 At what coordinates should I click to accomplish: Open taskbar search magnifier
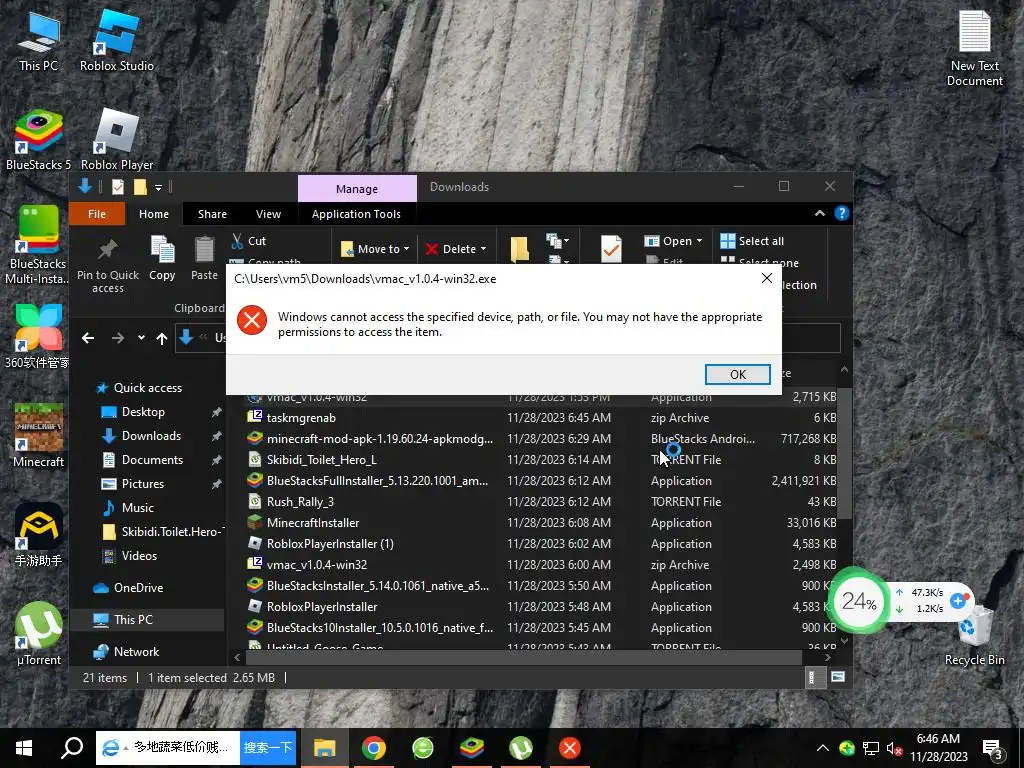72,748
